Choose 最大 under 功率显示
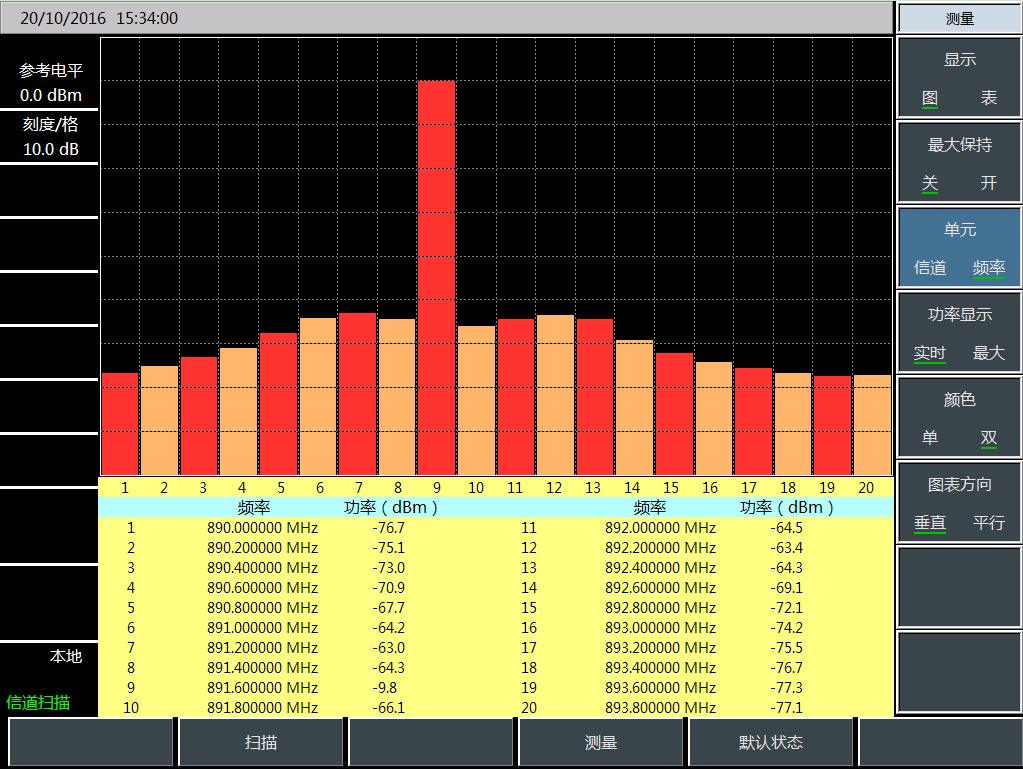This screenshot has height=769, width=1023. click(988, 353)
